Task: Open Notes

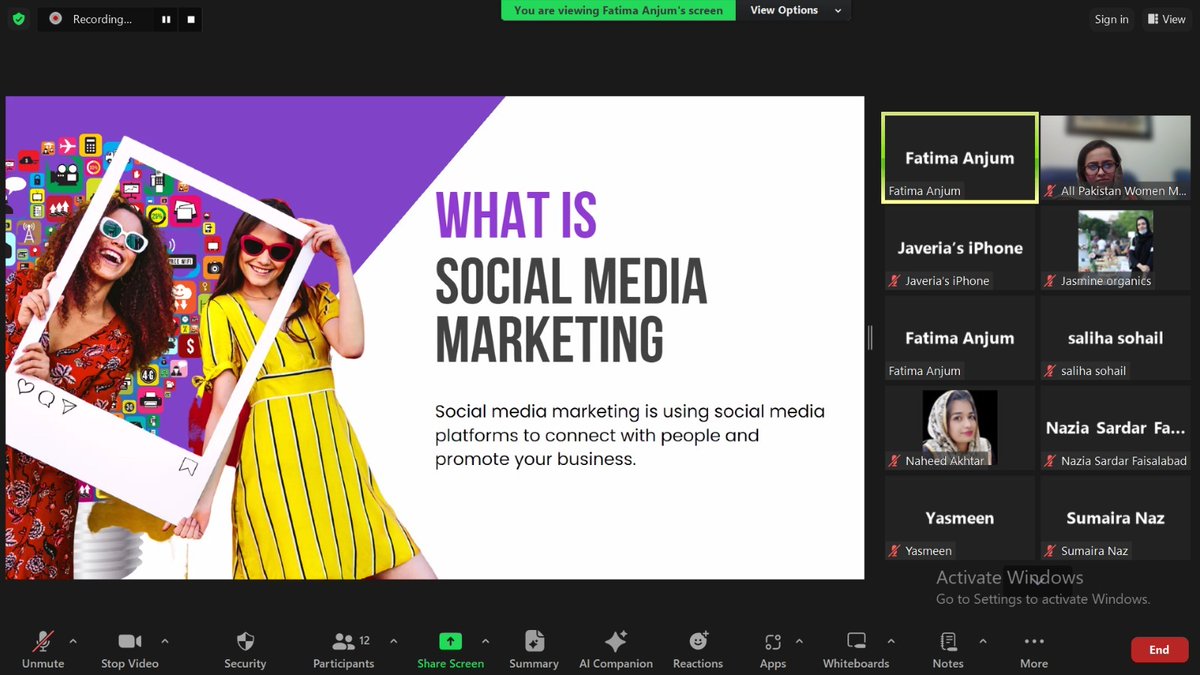Action: pyautogui.click(x=948, y=650)
